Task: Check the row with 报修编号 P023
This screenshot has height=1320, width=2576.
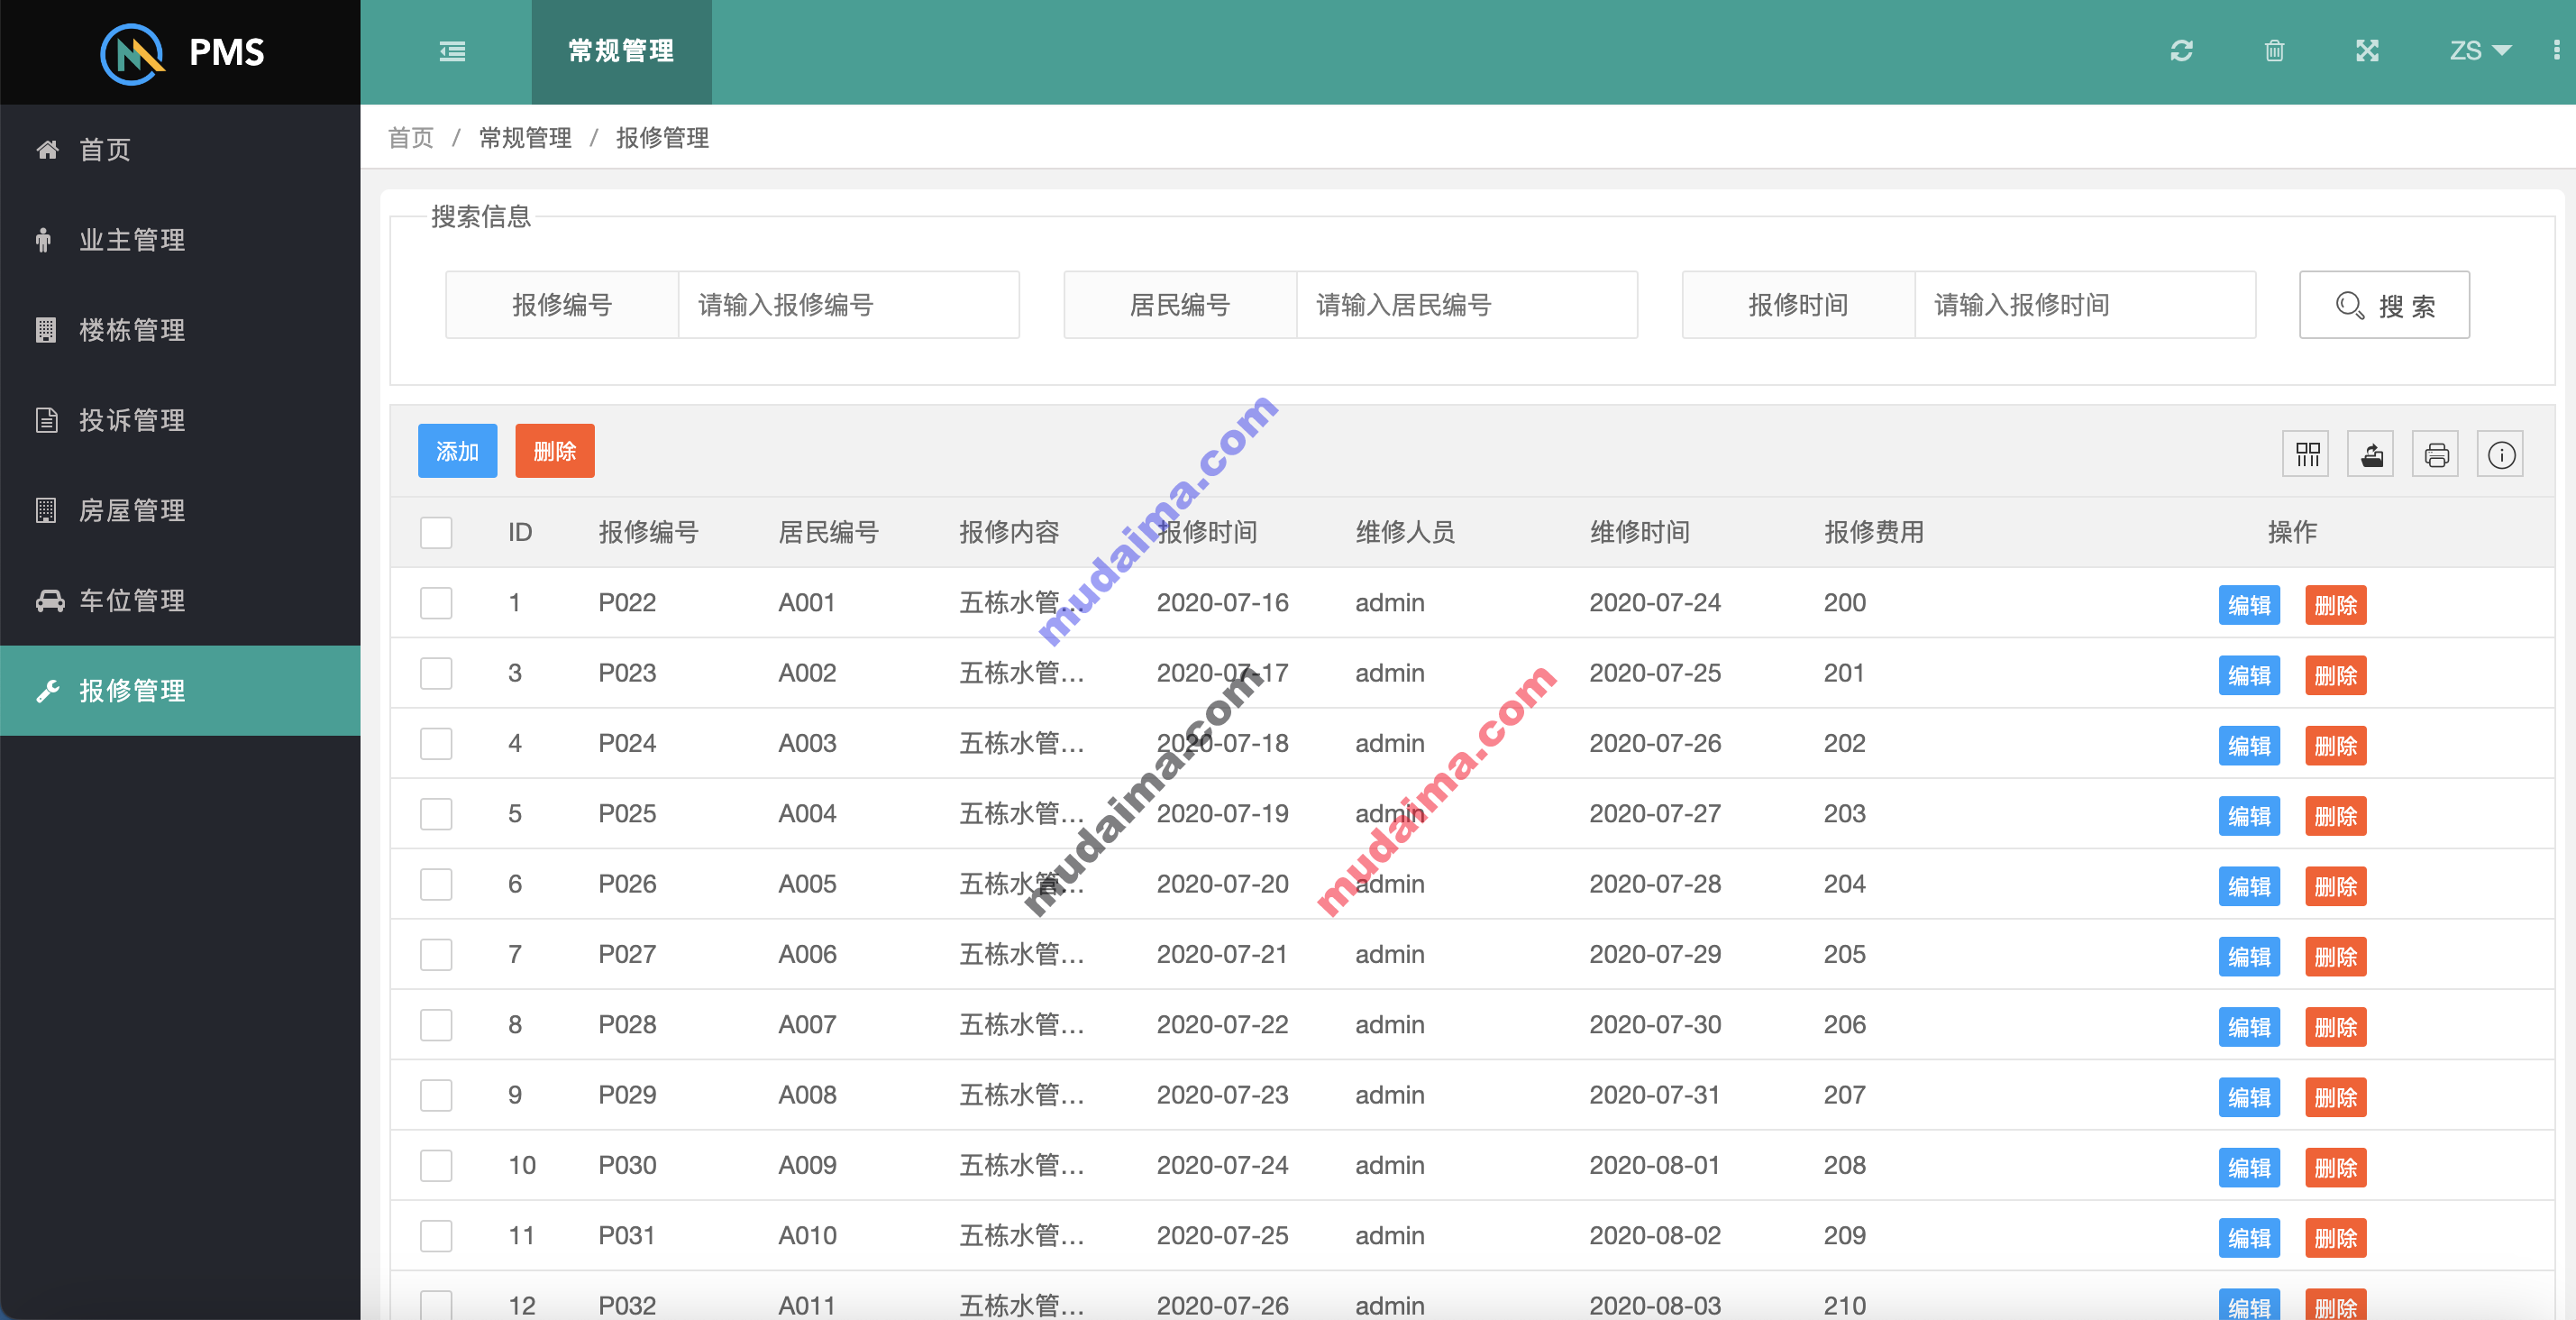Action: click(436, 673)
